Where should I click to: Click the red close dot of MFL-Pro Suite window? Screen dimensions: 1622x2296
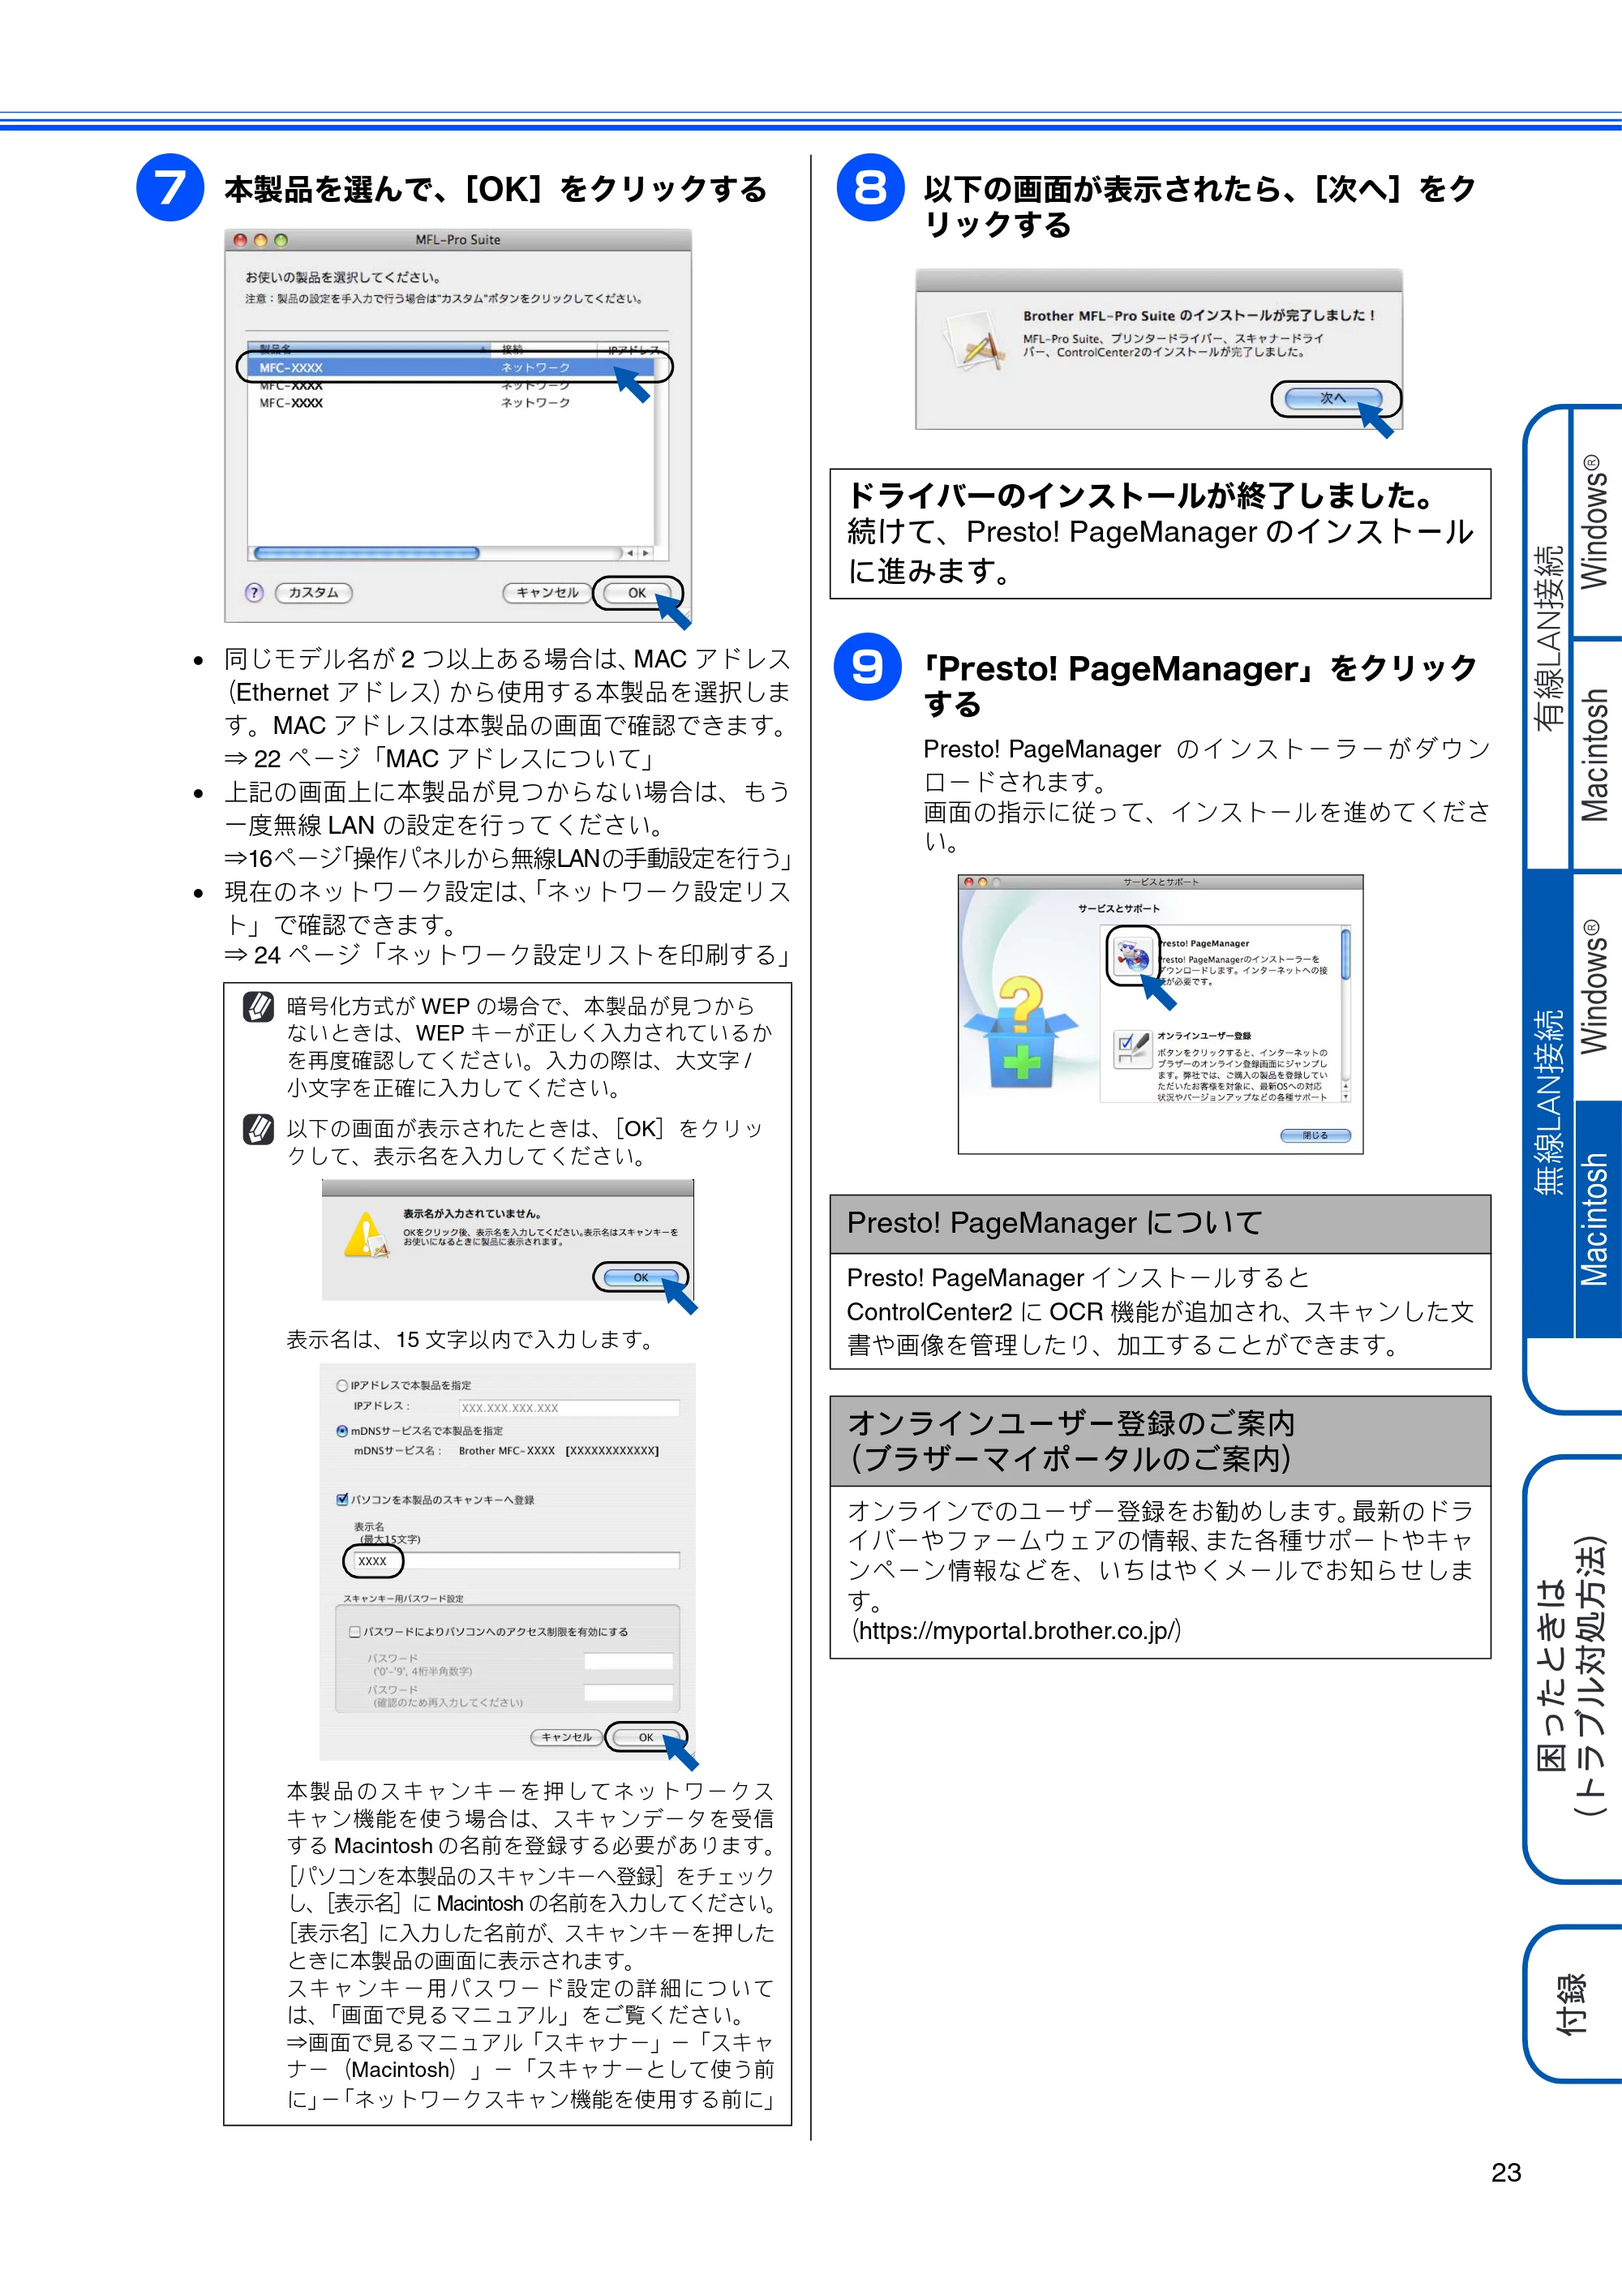point(240,240)
